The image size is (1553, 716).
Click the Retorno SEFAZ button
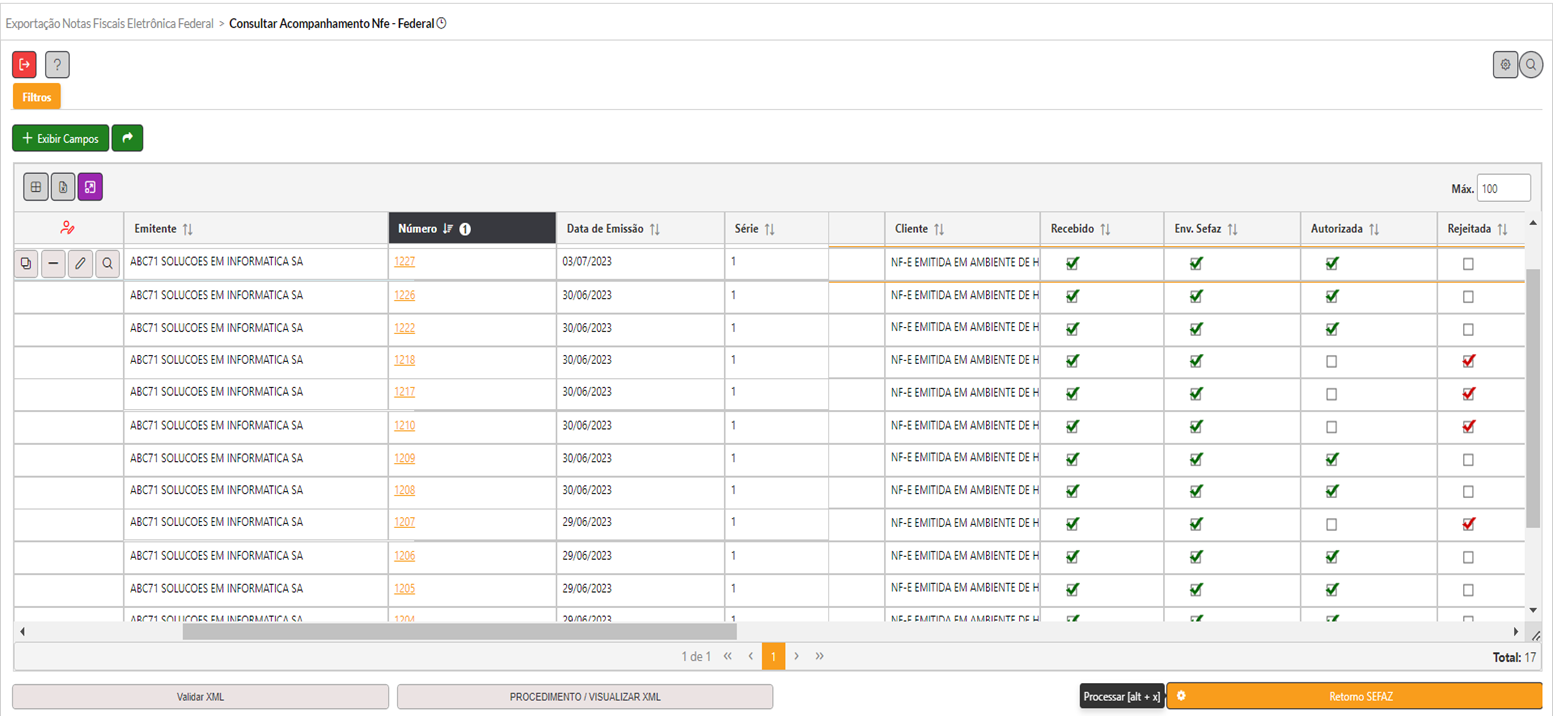1354,696
